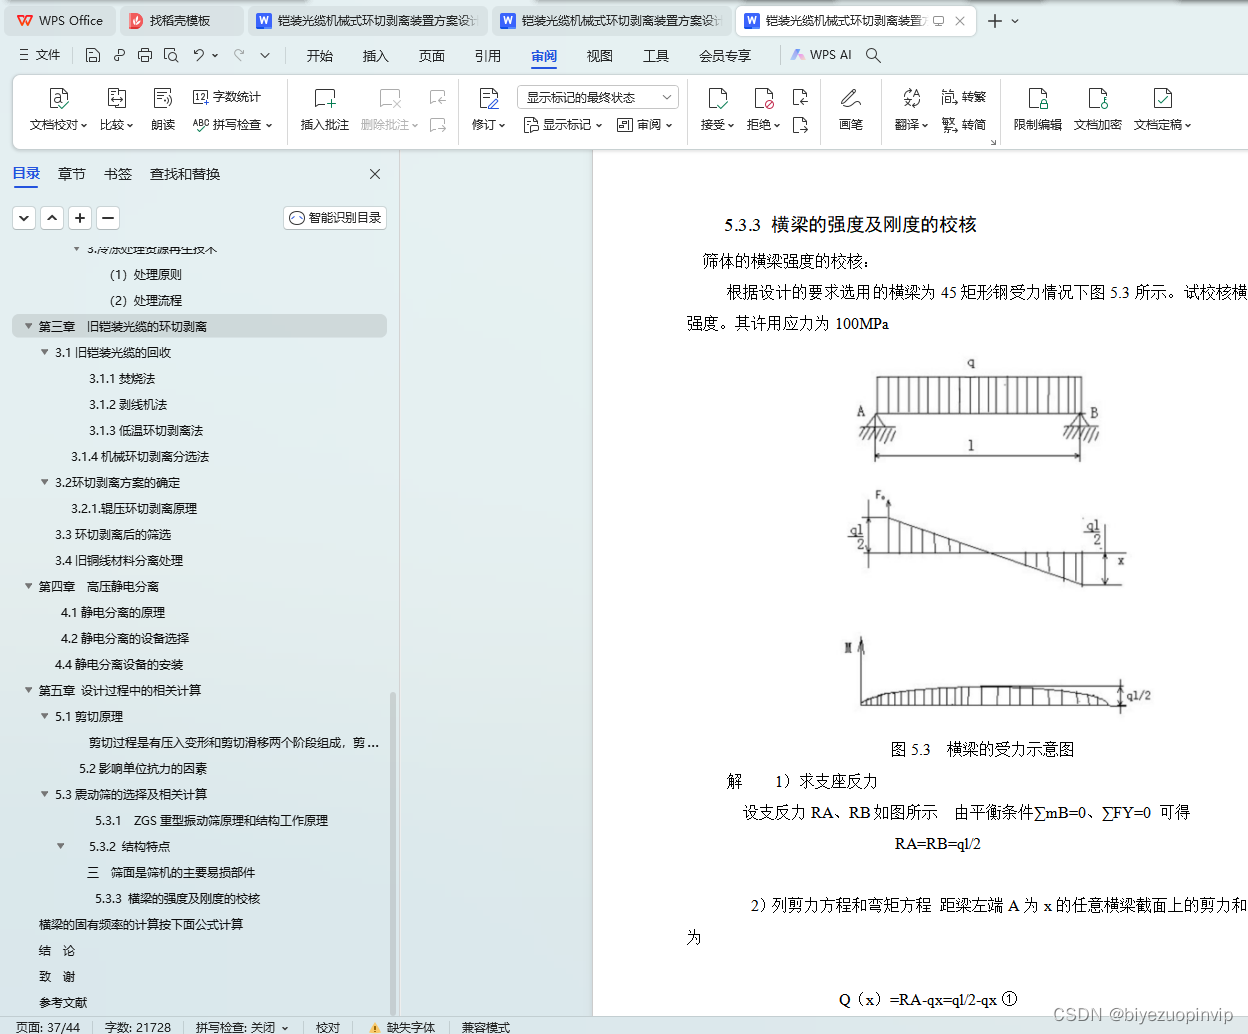The width and height of the screenshot is (1248, 1034).
Task: Switch to the 工具 ribbon tab
Action: [x=656, y=56]
